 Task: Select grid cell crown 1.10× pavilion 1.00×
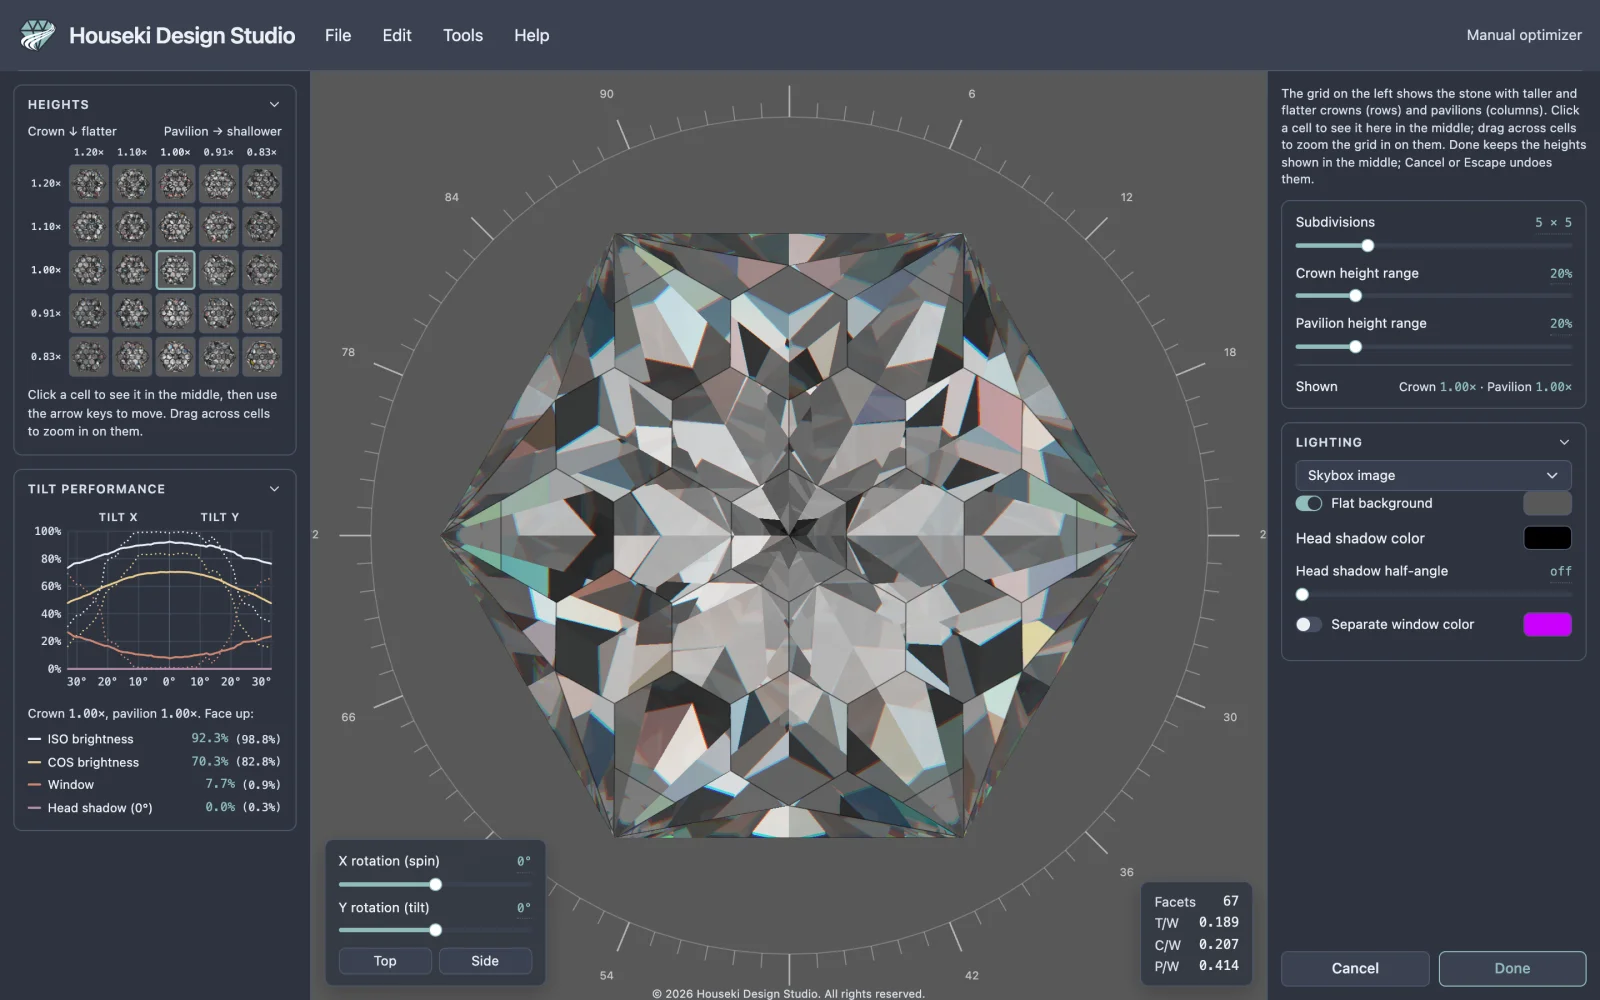(x=176, y=227)
